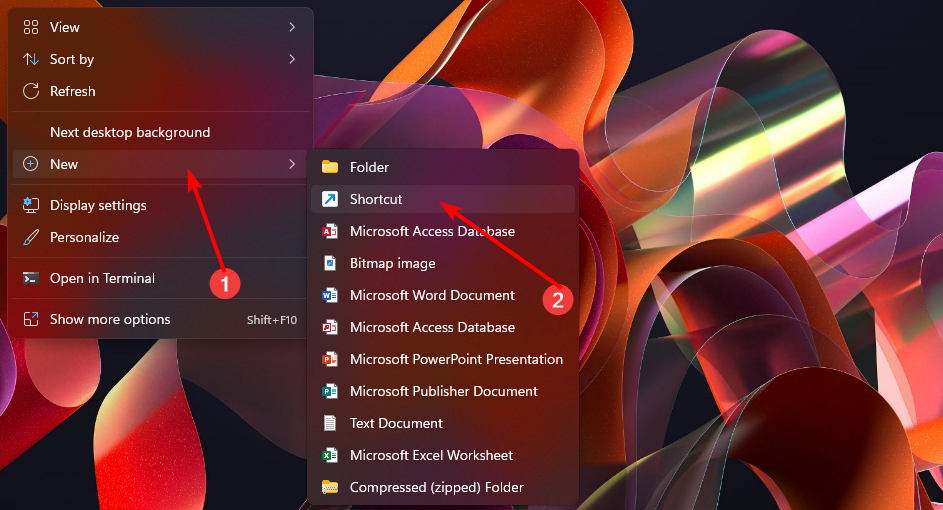This screenshot has width=943, height=510.
Task: Create a new Compressed (zipped) Folder
Action: [443, 487]
